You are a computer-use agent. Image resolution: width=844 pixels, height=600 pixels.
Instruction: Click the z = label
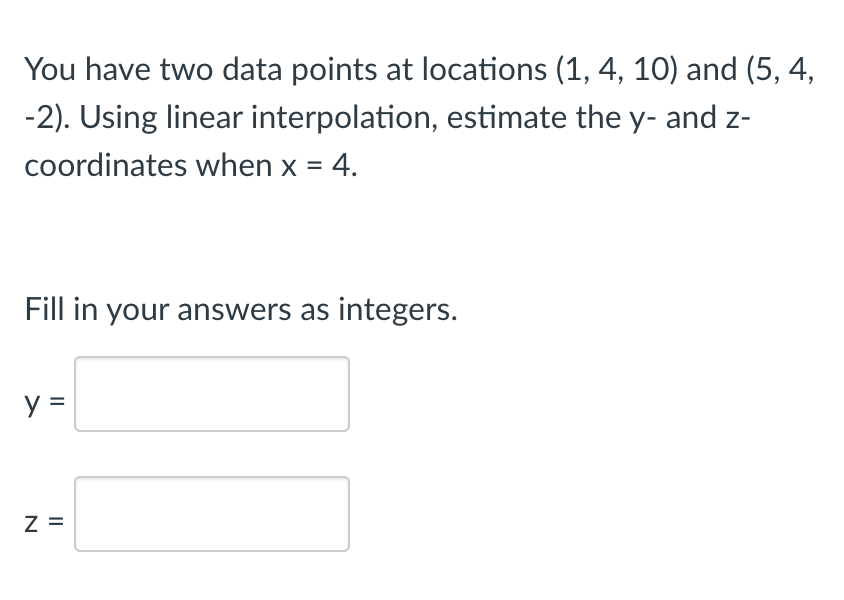(43, 522)
